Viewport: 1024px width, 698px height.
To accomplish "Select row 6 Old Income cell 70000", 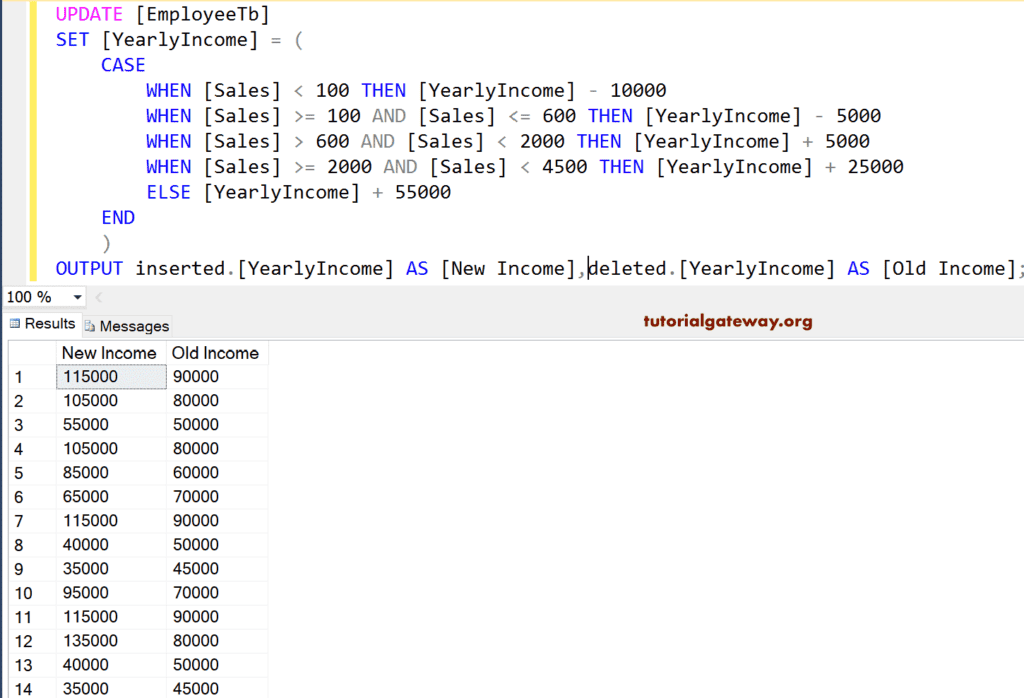I will tap(217, 497).
